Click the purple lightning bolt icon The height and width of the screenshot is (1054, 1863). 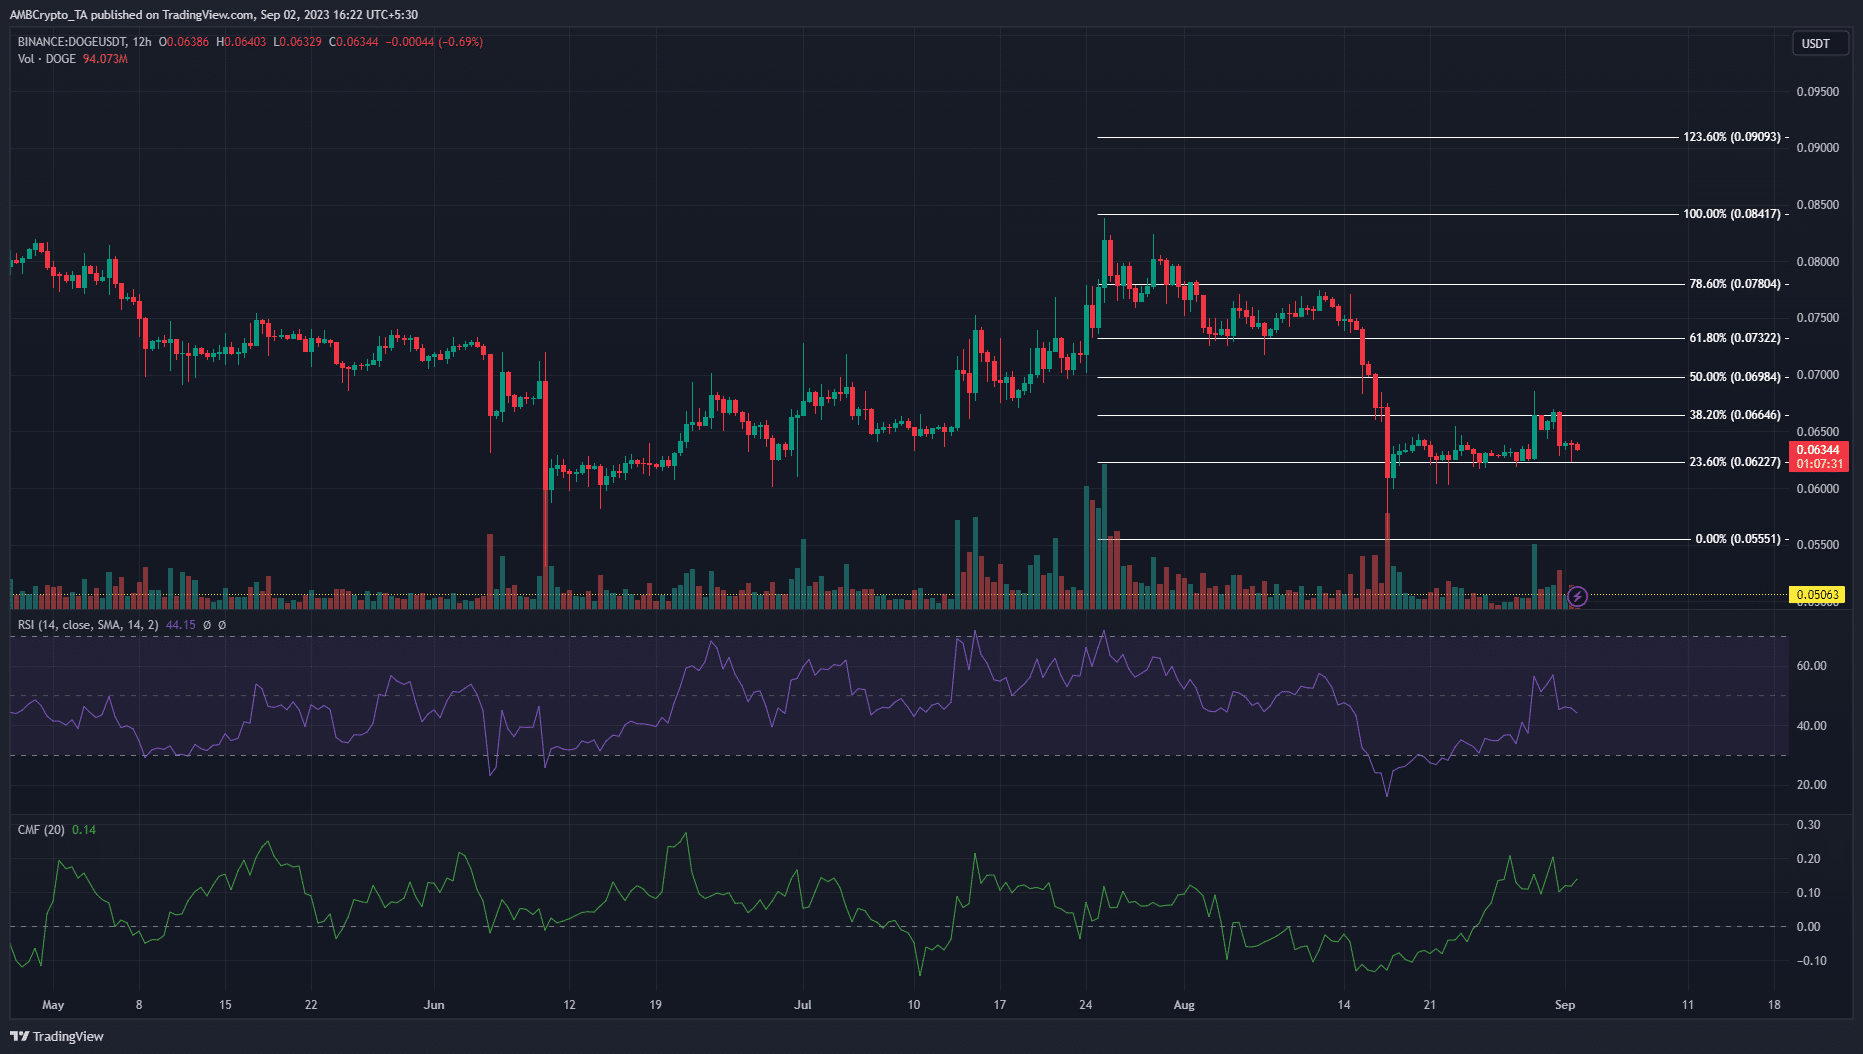(1577, 597)
